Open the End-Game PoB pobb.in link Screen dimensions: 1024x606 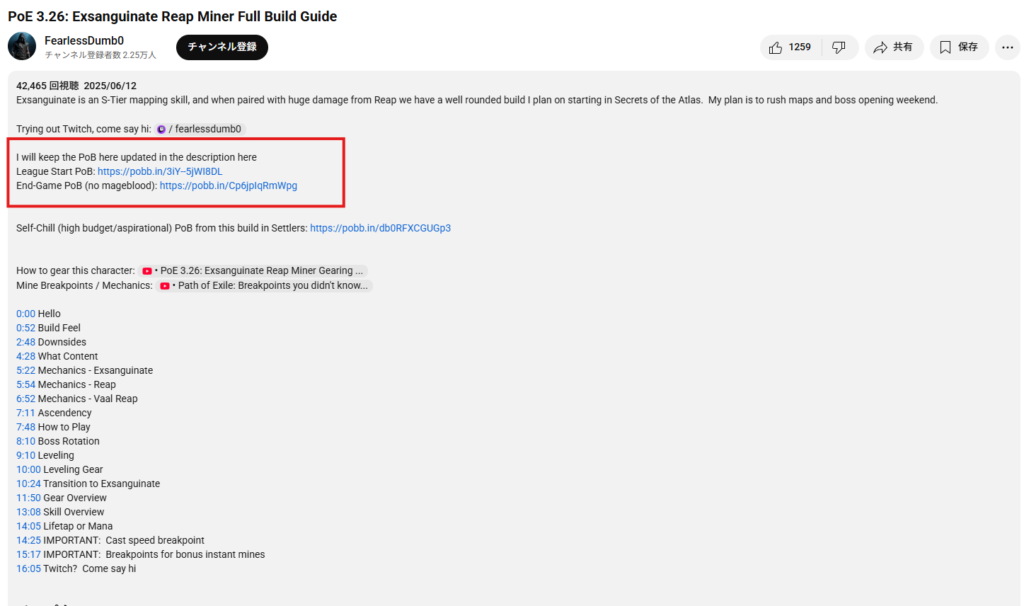click(x=229, y=185)
